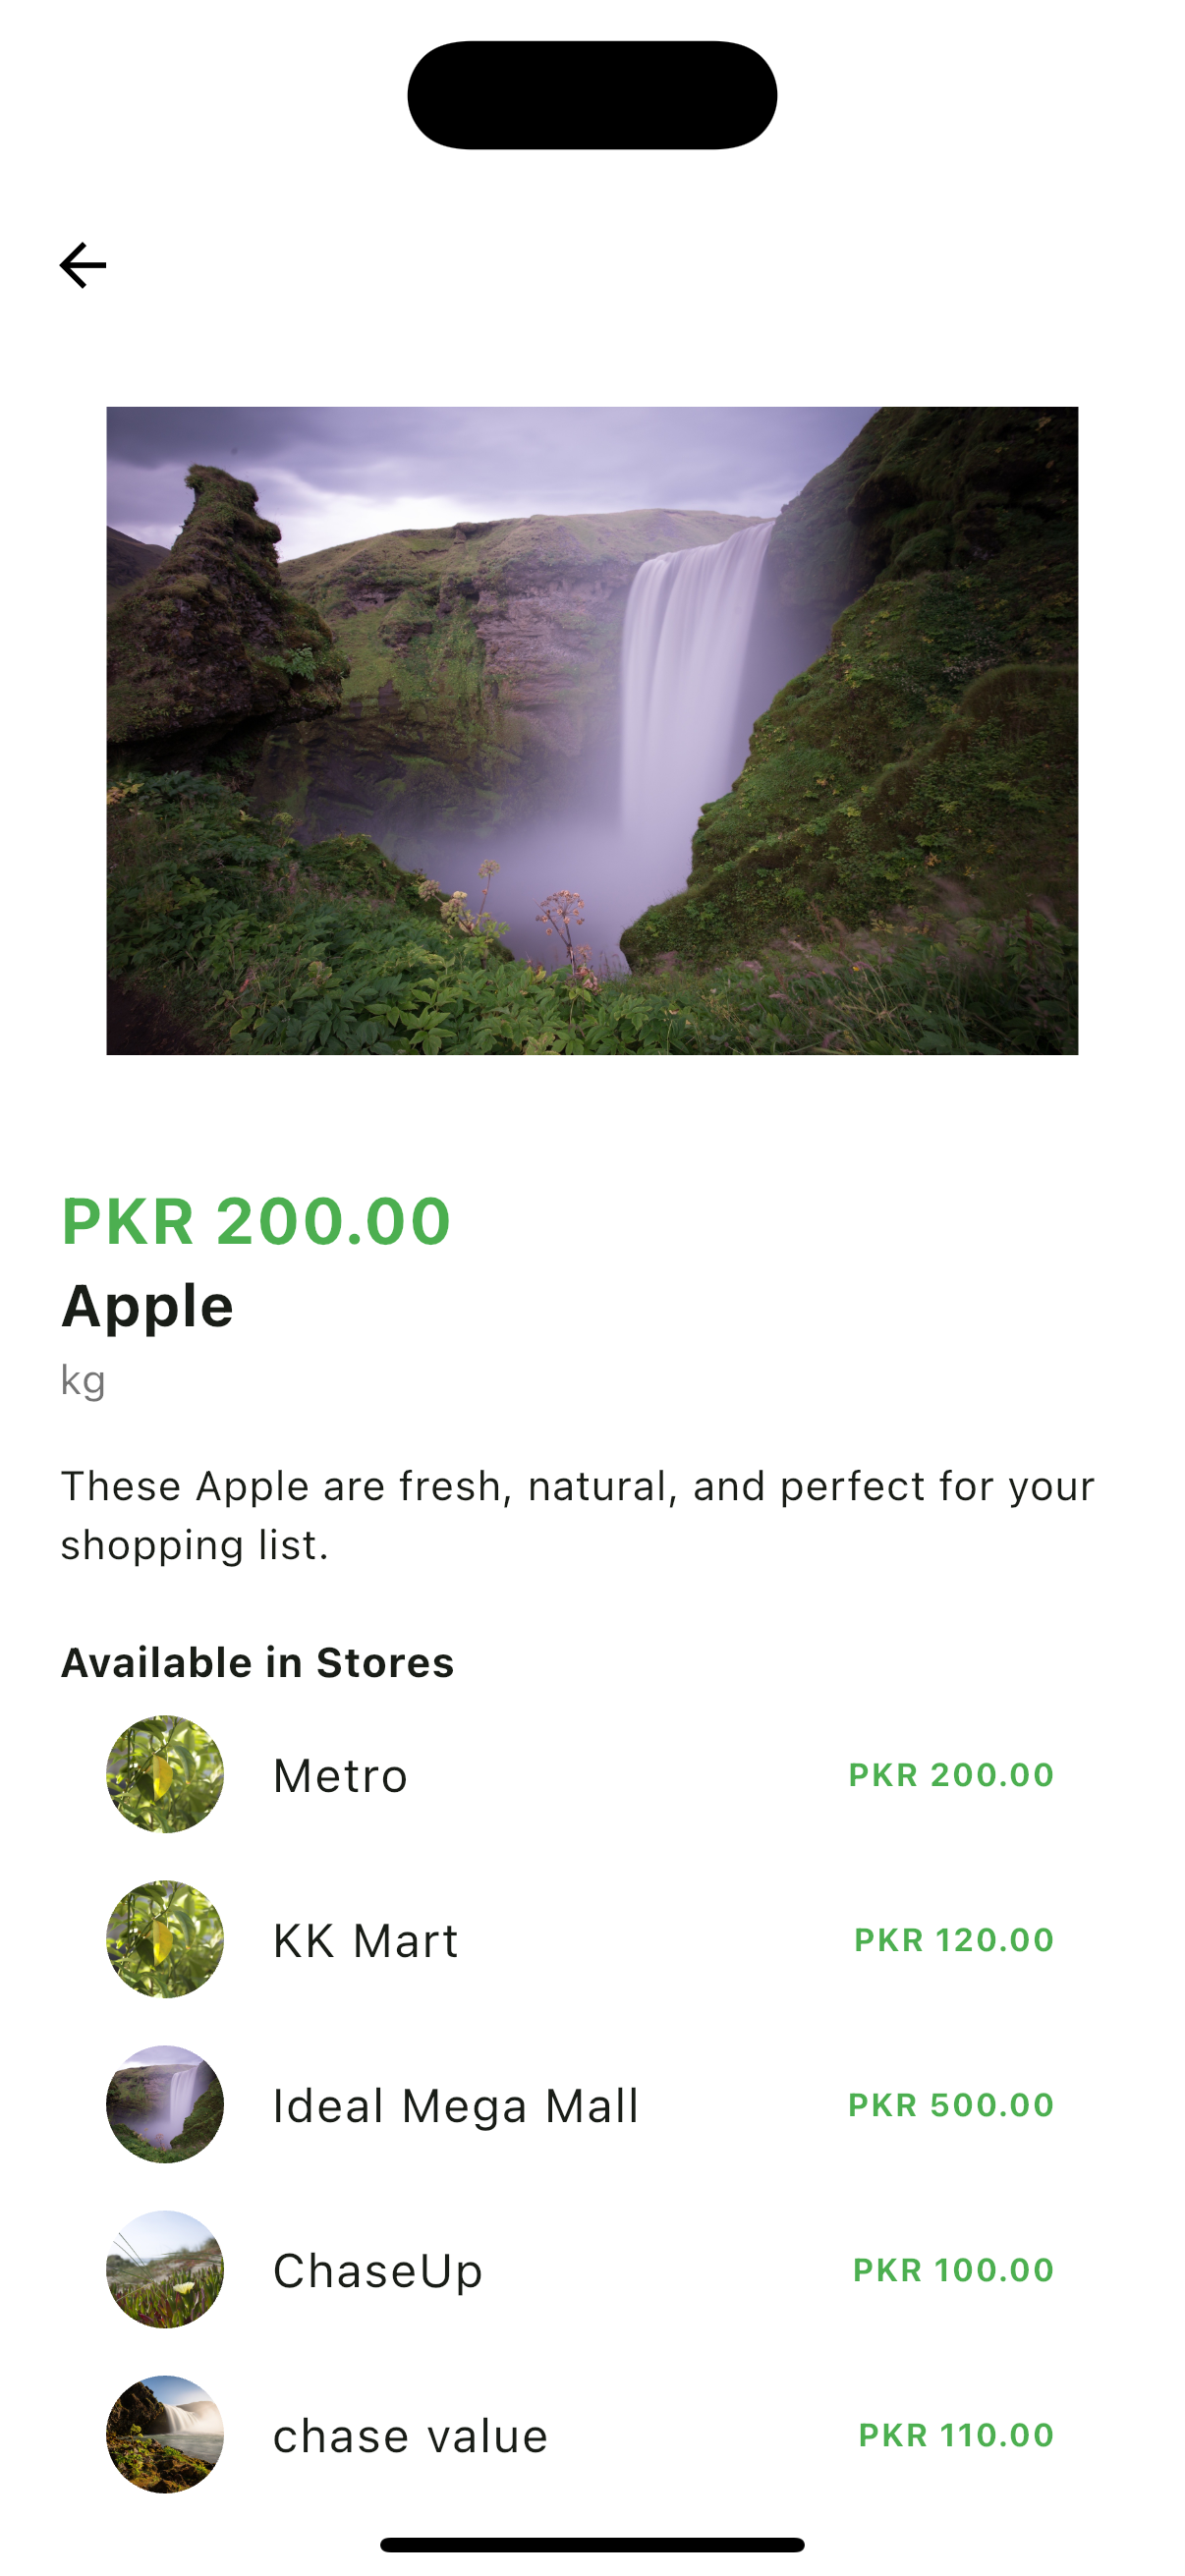Tap the back arrow icon
This screenshot has height=2576, width=1185.
coord(83,266)
